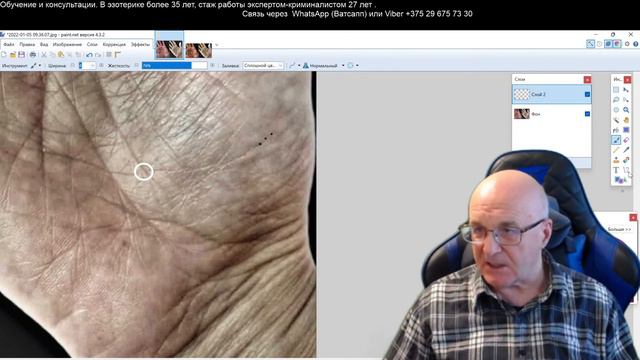
Task: Click the Save floppy disk icon
Action: tap(21, 54)
